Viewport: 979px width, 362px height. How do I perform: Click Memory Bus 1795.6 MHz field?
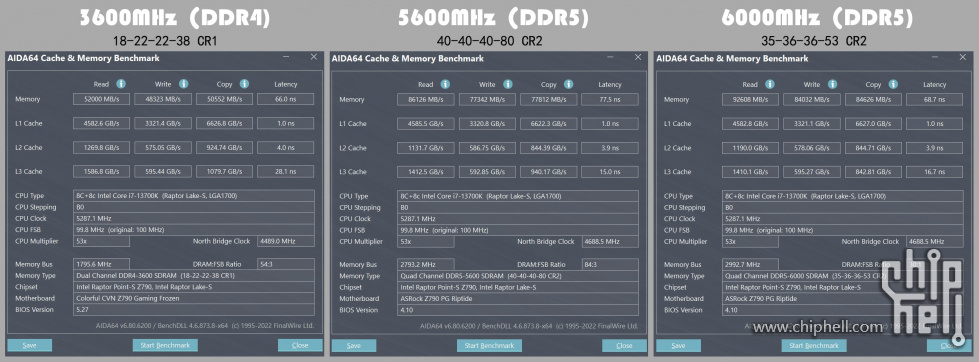(101, 264)
